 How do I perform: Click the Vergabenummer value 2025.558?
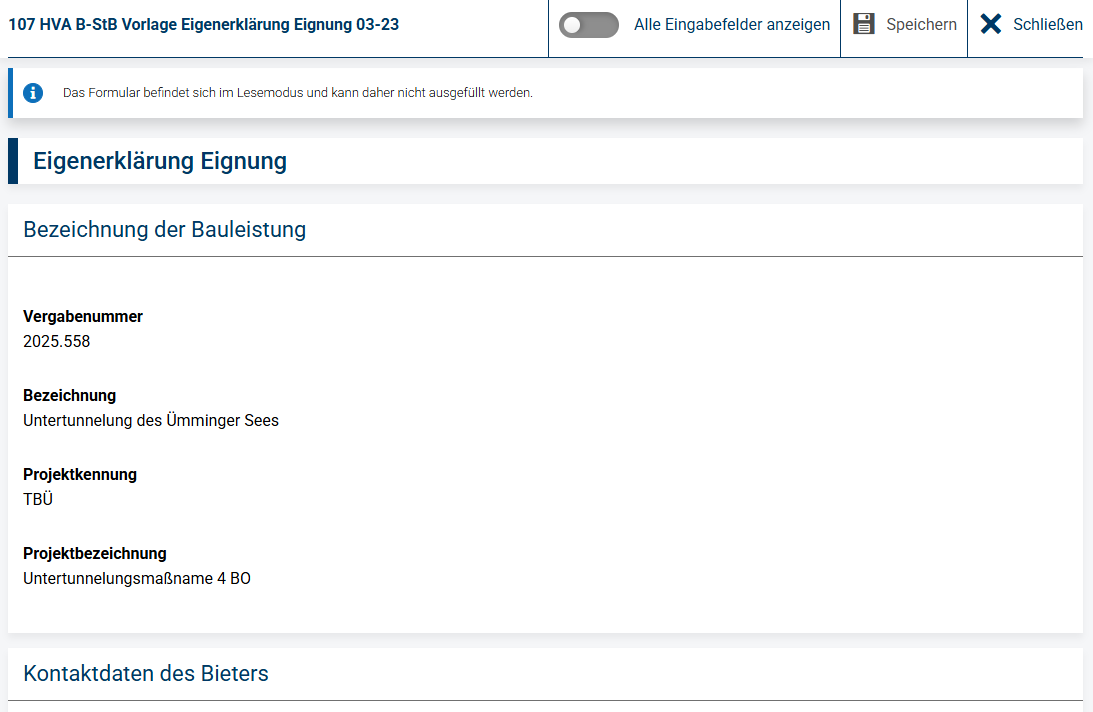pos(56,342)
